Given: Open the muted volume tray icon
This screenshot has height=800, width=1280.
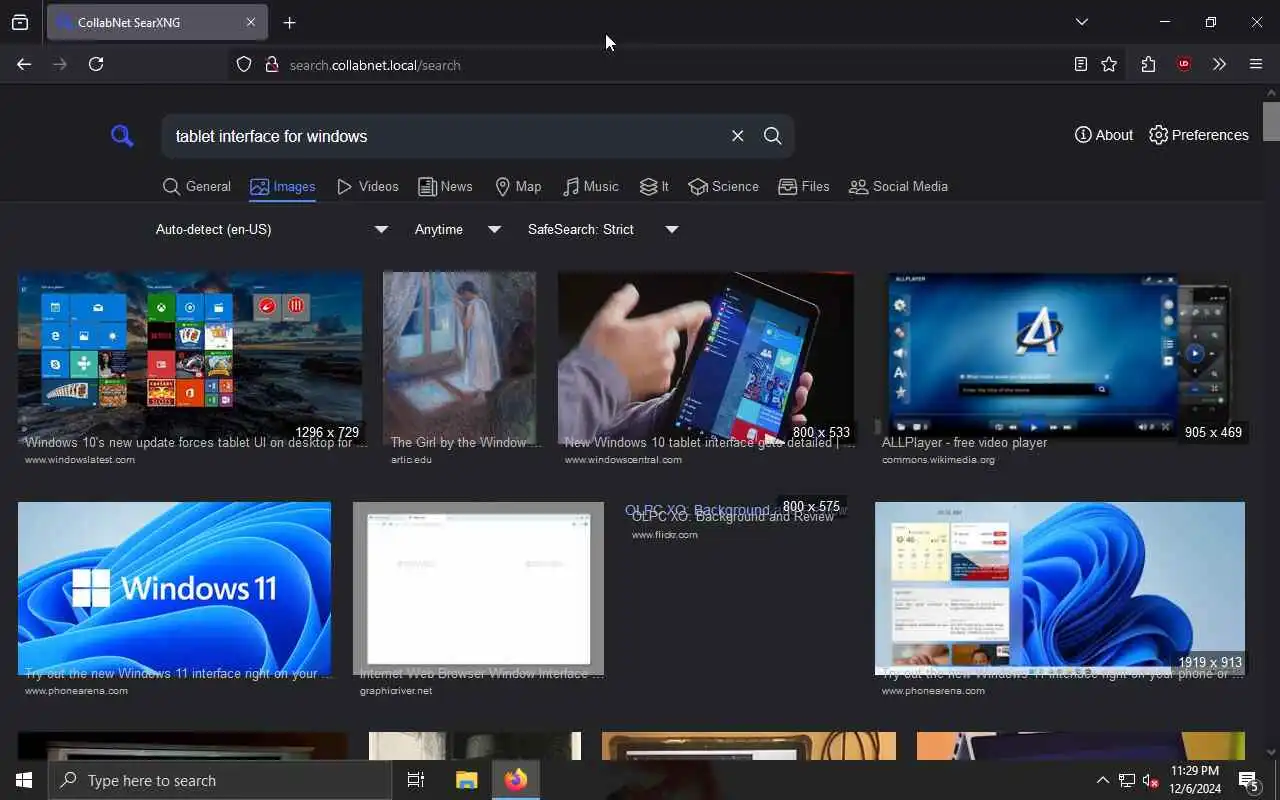Looking at the screenshot, I should (1151, 780).
